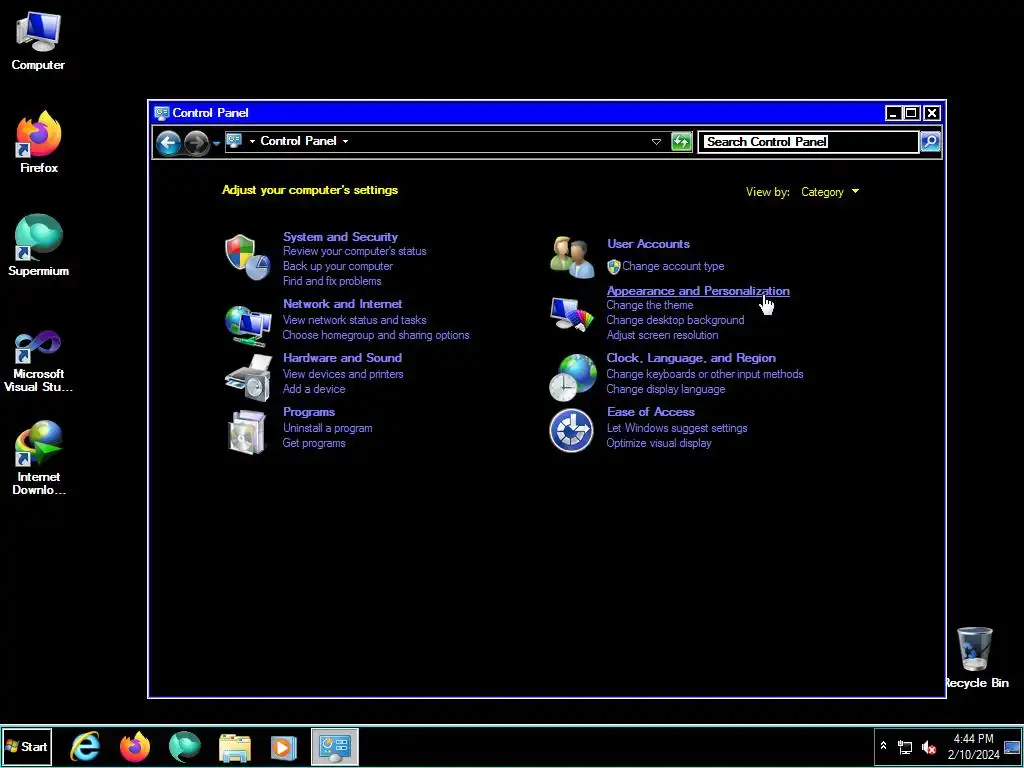
Task: Open the Appearance and Personalization monitor icon
Action: tap(571, 314)
